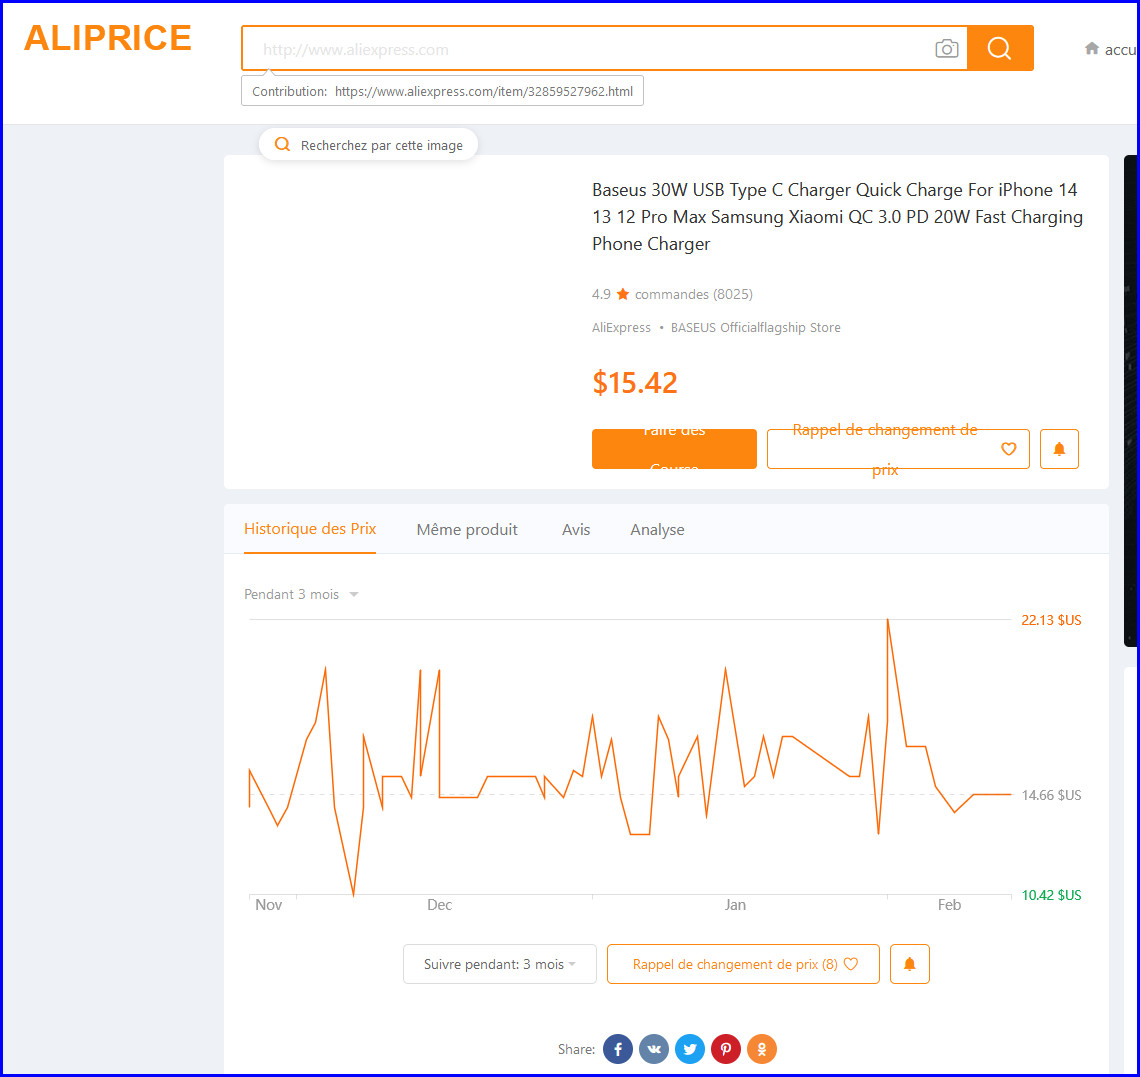This screenshot has width=1140, height=1077.
Task: Switch to the Même produit tab
Action: pyautogui.click(x=467, y=530)
